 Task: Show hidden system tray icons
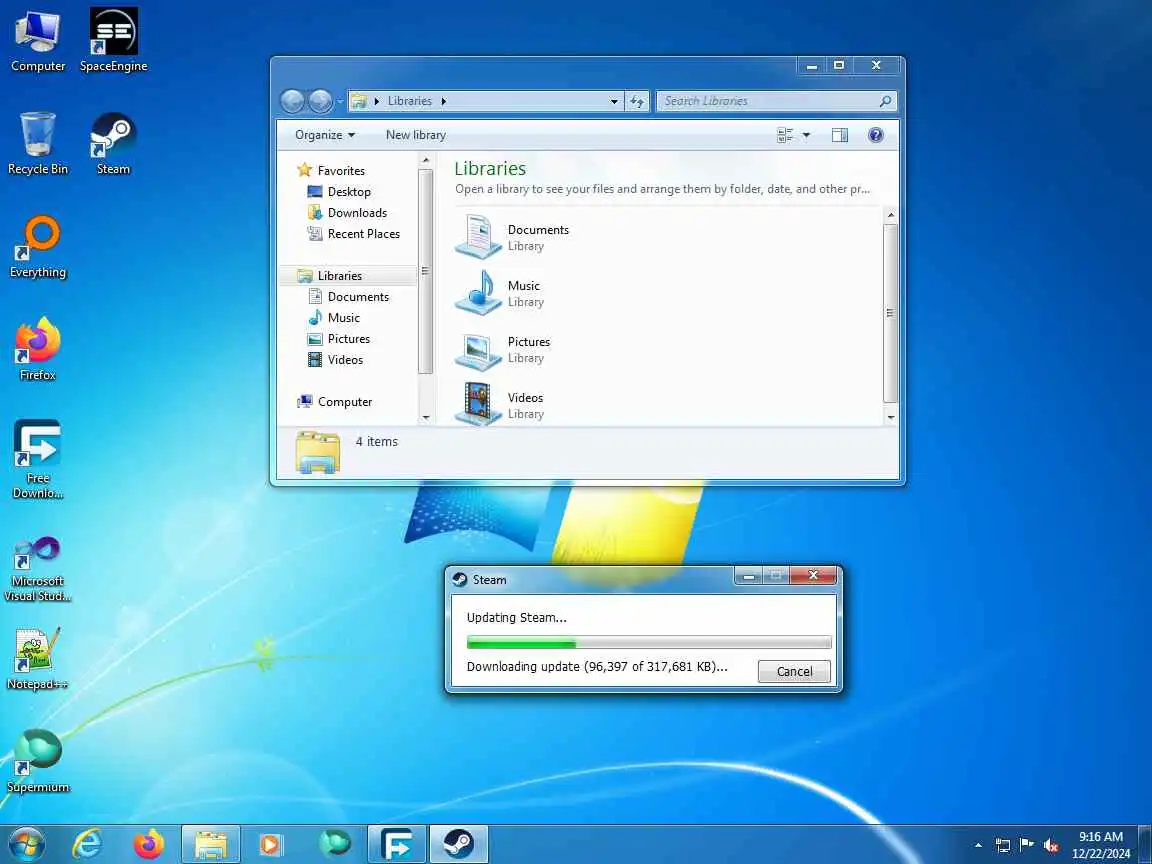[x=978, y=845]
